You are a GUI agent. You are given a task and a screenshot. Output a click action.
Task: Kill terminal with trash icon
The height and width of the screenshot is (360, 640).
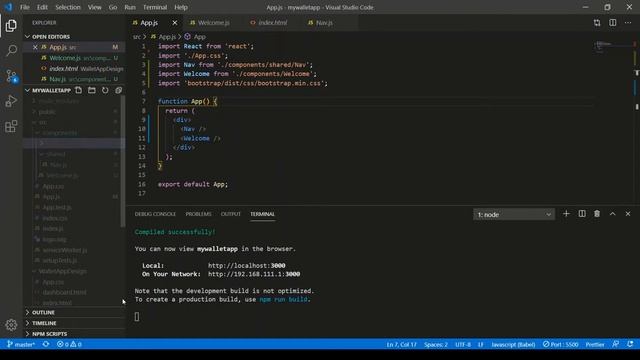(597, 214)
